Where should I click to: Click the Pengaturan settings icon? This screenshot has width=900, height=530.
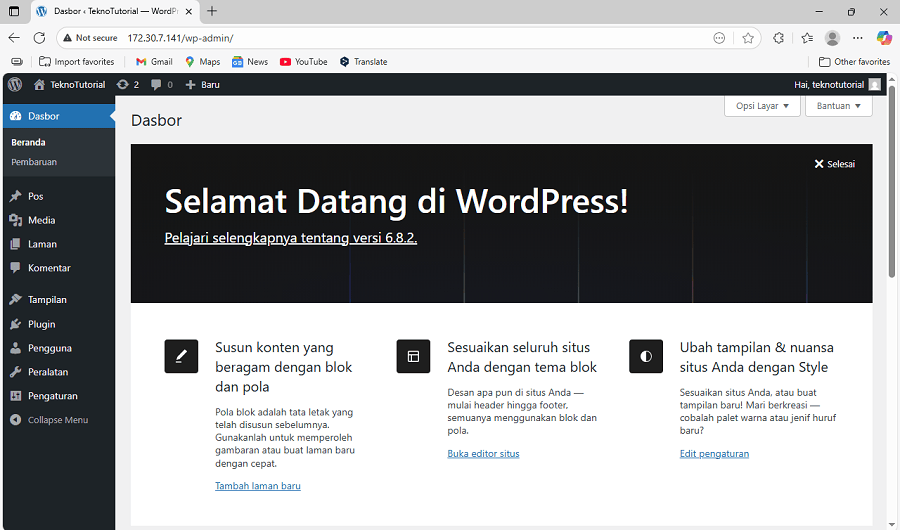click(x=15, y=396)
